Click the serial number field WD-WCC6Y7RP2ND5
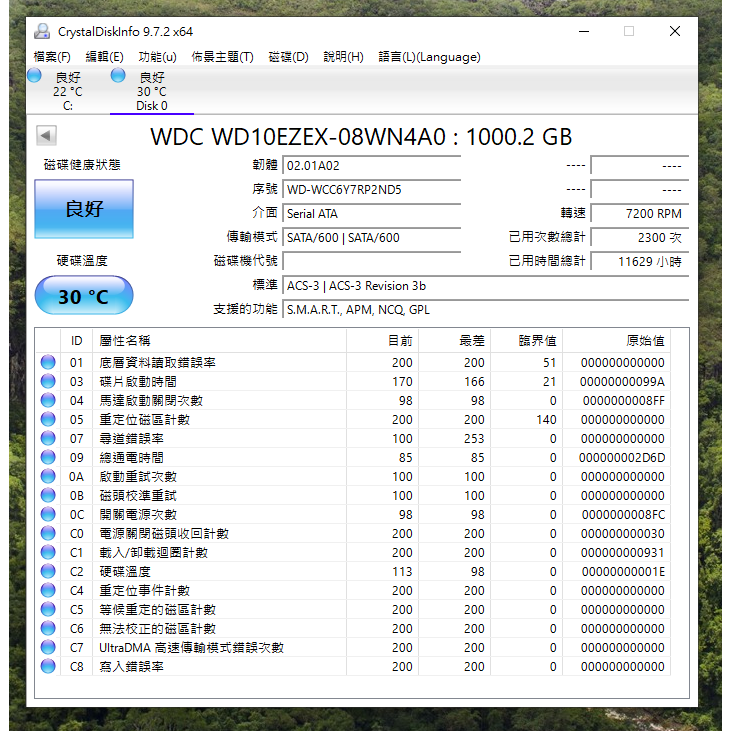The height and width of the screenshot is (731, 731). click(x=372, y=190)
